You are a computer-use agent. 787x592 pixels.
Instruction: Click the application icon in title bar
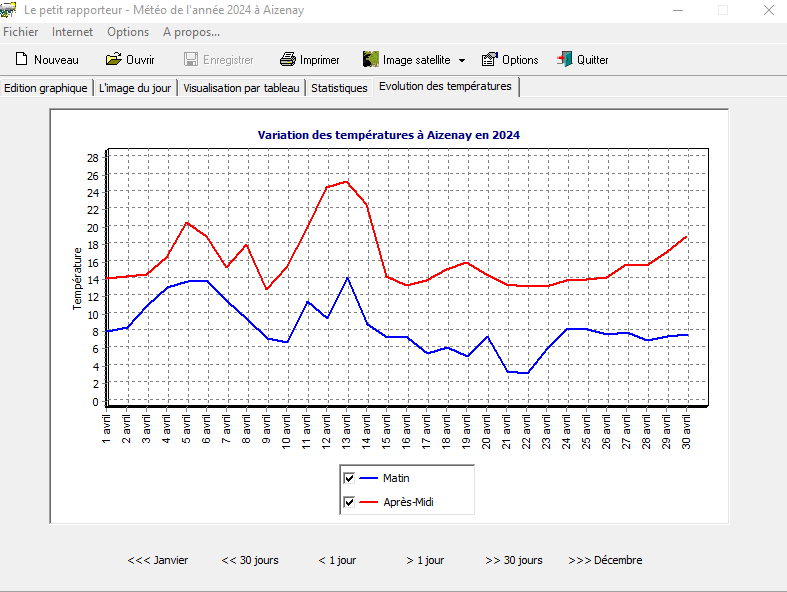coord(9,10)
